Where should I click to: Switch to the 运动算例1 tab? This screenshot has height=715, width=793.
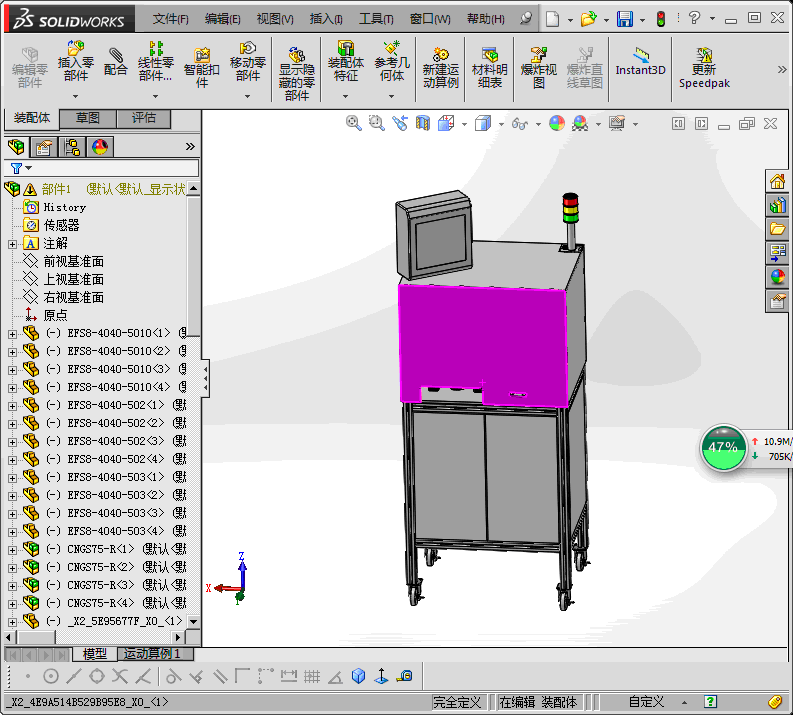(155, 654)
